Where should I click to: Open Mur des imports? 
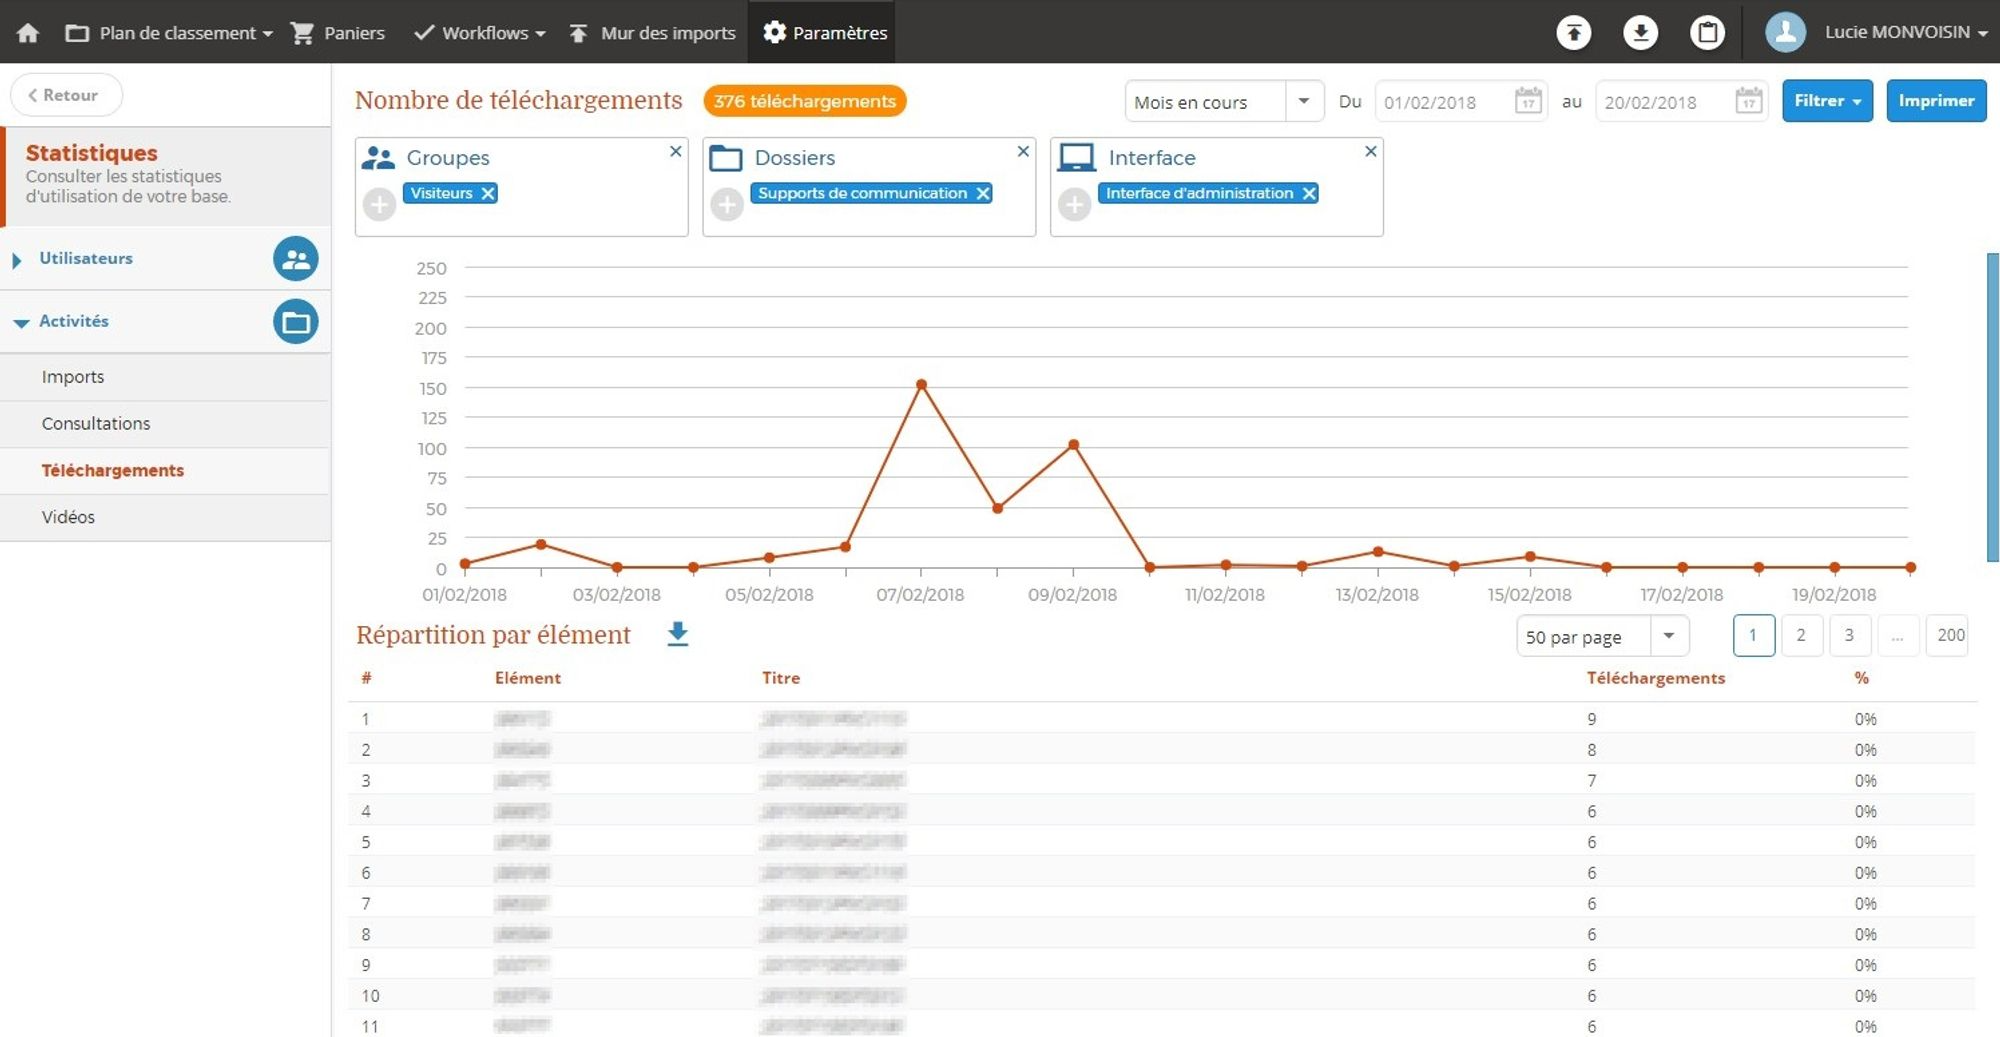tap(652, 33)
